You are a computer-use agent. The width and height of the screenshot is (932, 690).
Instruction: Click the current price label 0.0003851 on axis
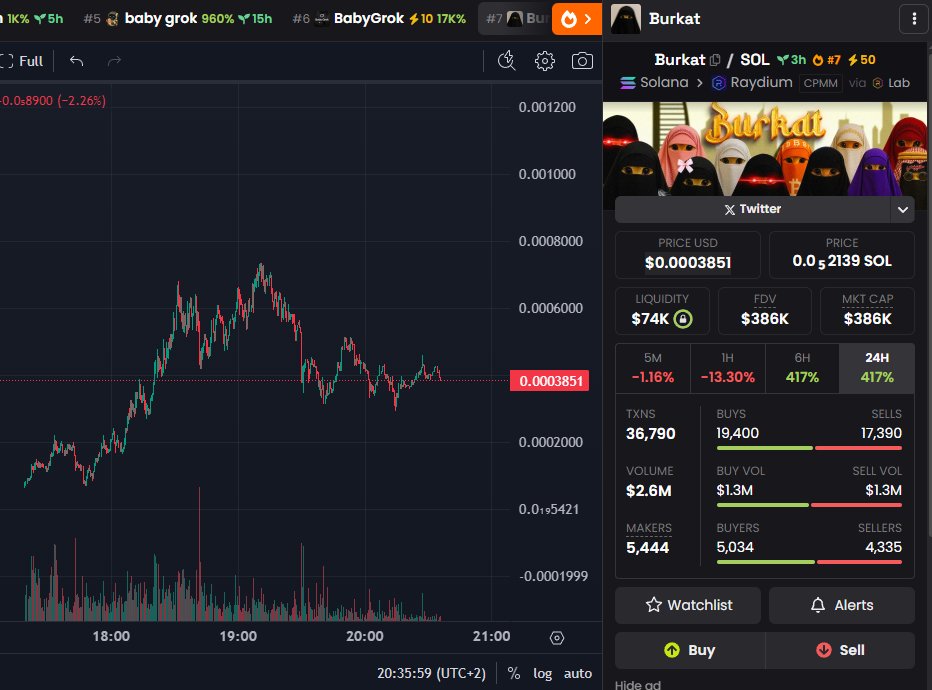point(550,381)
